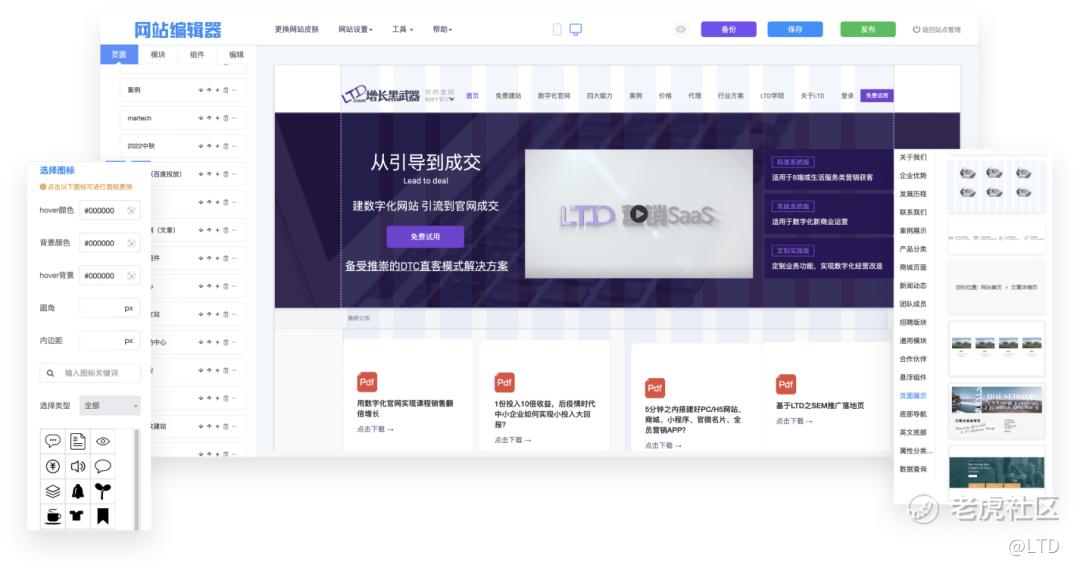Click the 内边距 px input field
This screenshot has height=571, width=1080.
coord(110,340)
